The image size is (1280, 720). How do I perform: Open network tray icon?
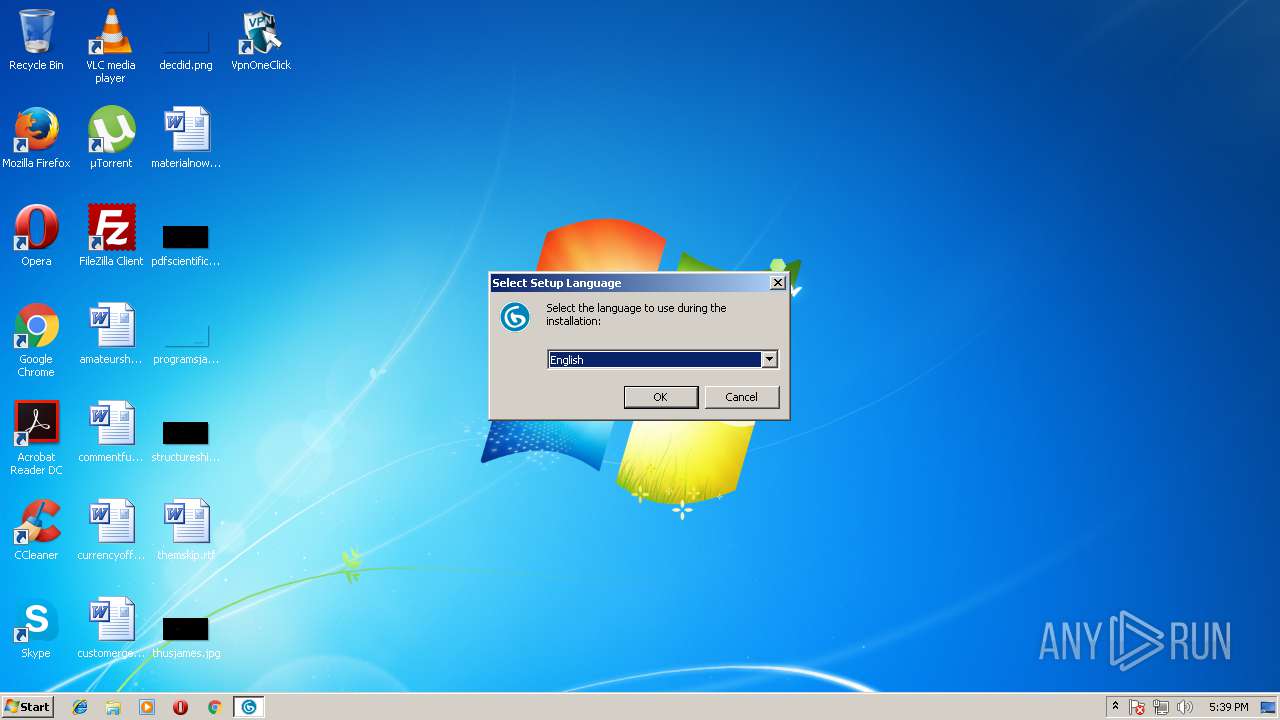1161,707
